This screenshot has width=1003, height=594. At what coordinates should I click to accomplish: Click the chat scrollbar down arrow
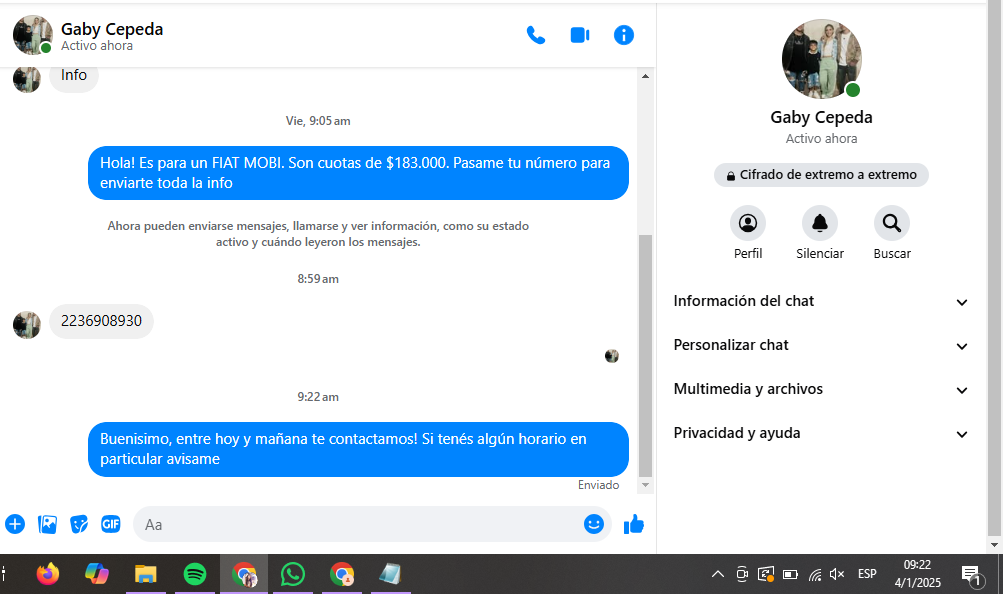click(645, 485)
